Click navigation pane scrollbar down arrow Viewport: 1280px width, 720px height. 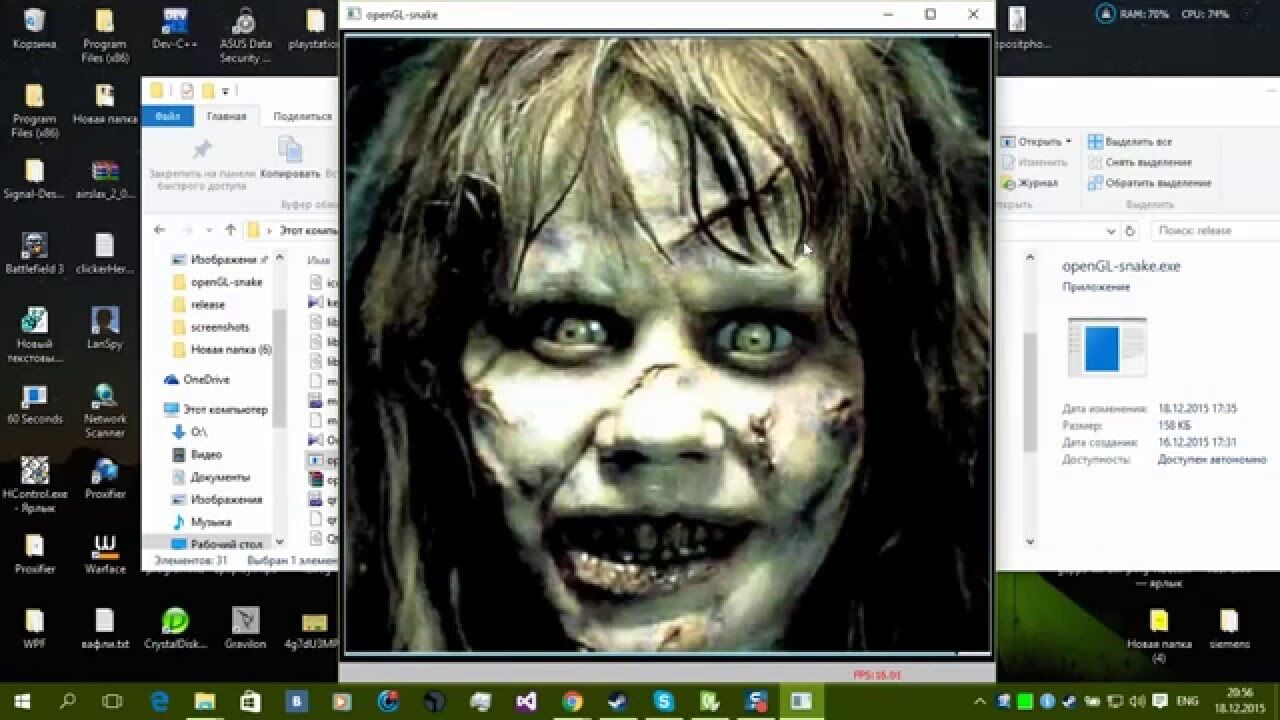point(280,540)
